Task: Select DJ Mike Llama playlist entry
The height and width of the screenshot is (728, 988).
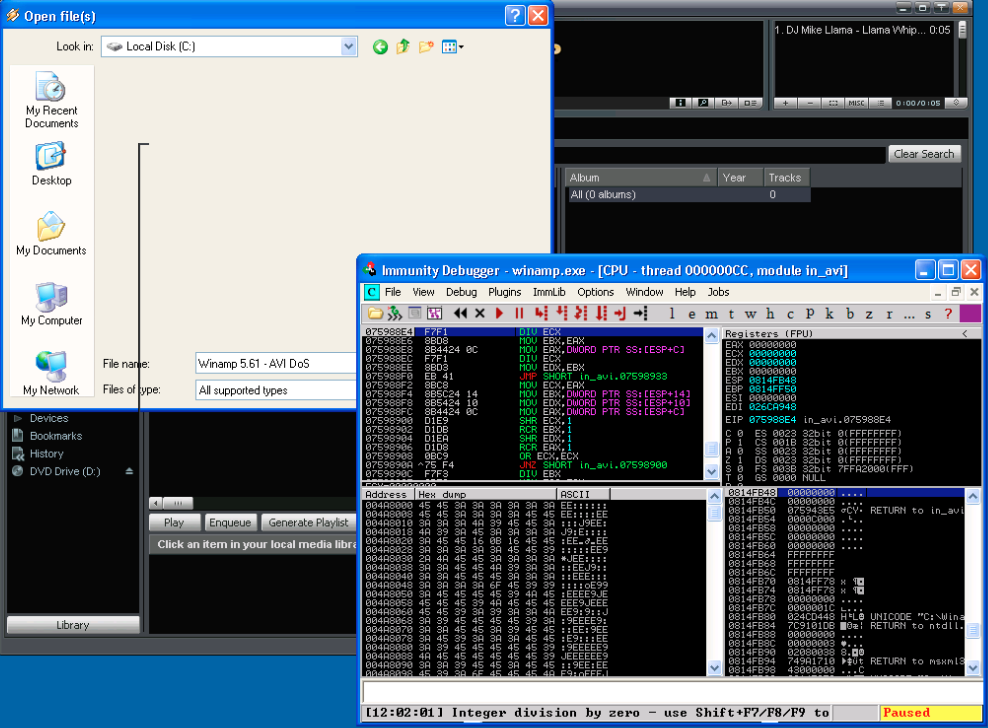Action: pyautogui.click(x=863, y=30)
